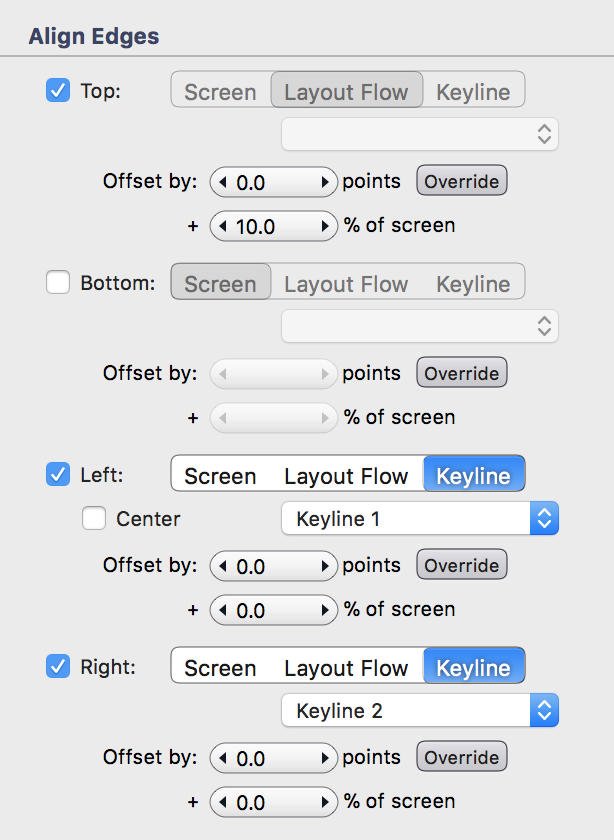This screenshot has height=840, width=614.
Task: Decrease the Left offset points value
Action: pyautogui.click(x=222, y=567)
